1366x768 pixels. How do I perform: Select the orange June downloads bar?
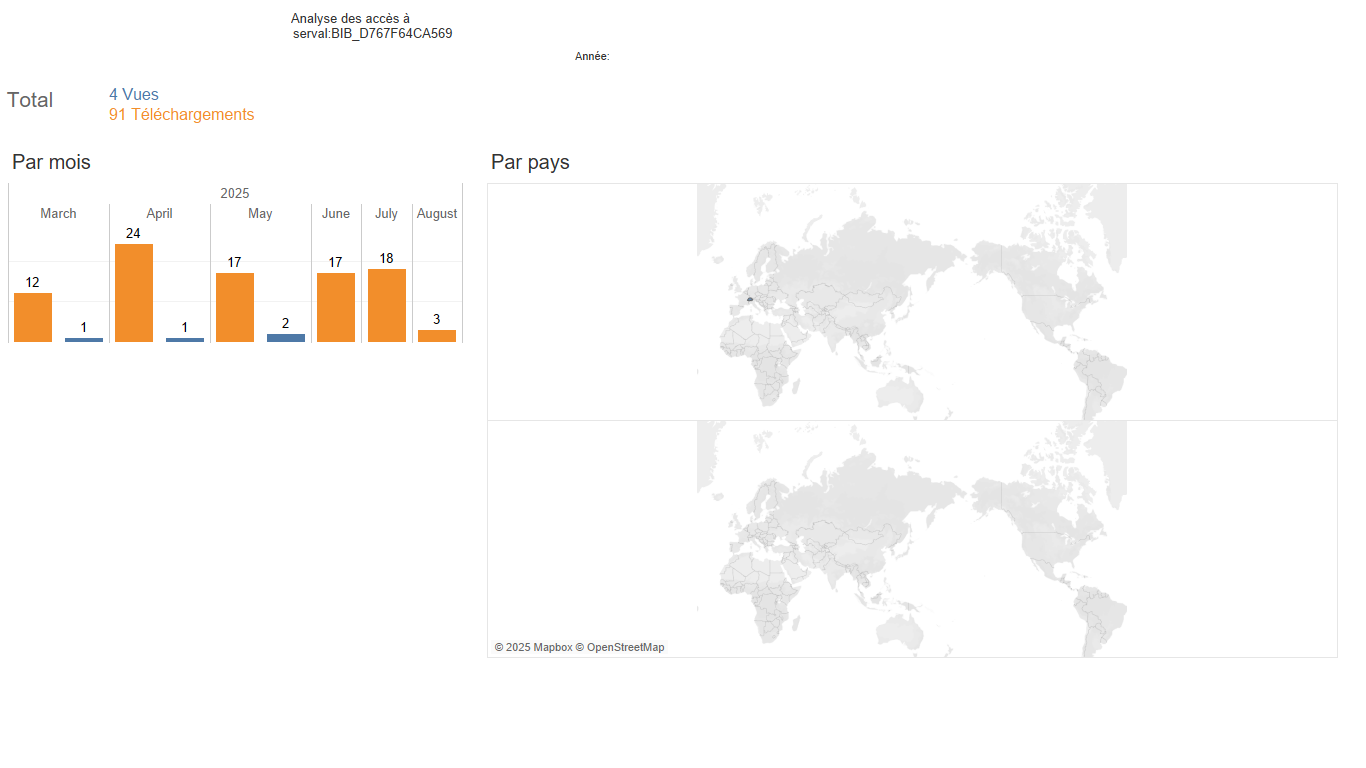pos(336,307)
